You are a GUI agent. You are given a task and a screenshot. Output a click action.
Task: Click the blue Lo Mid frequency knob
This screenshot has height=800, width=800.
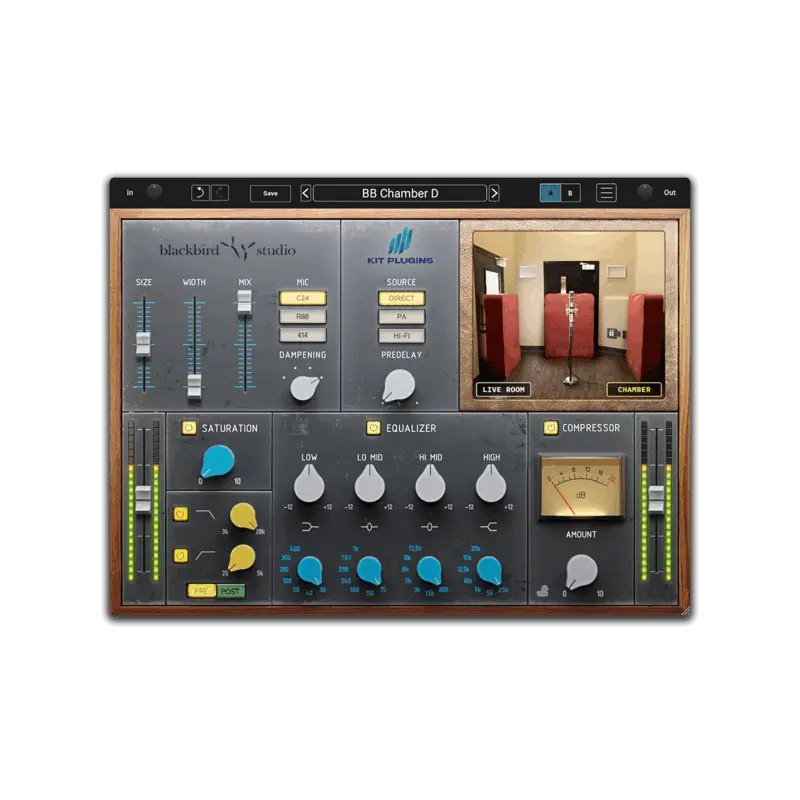click(369, 570)
